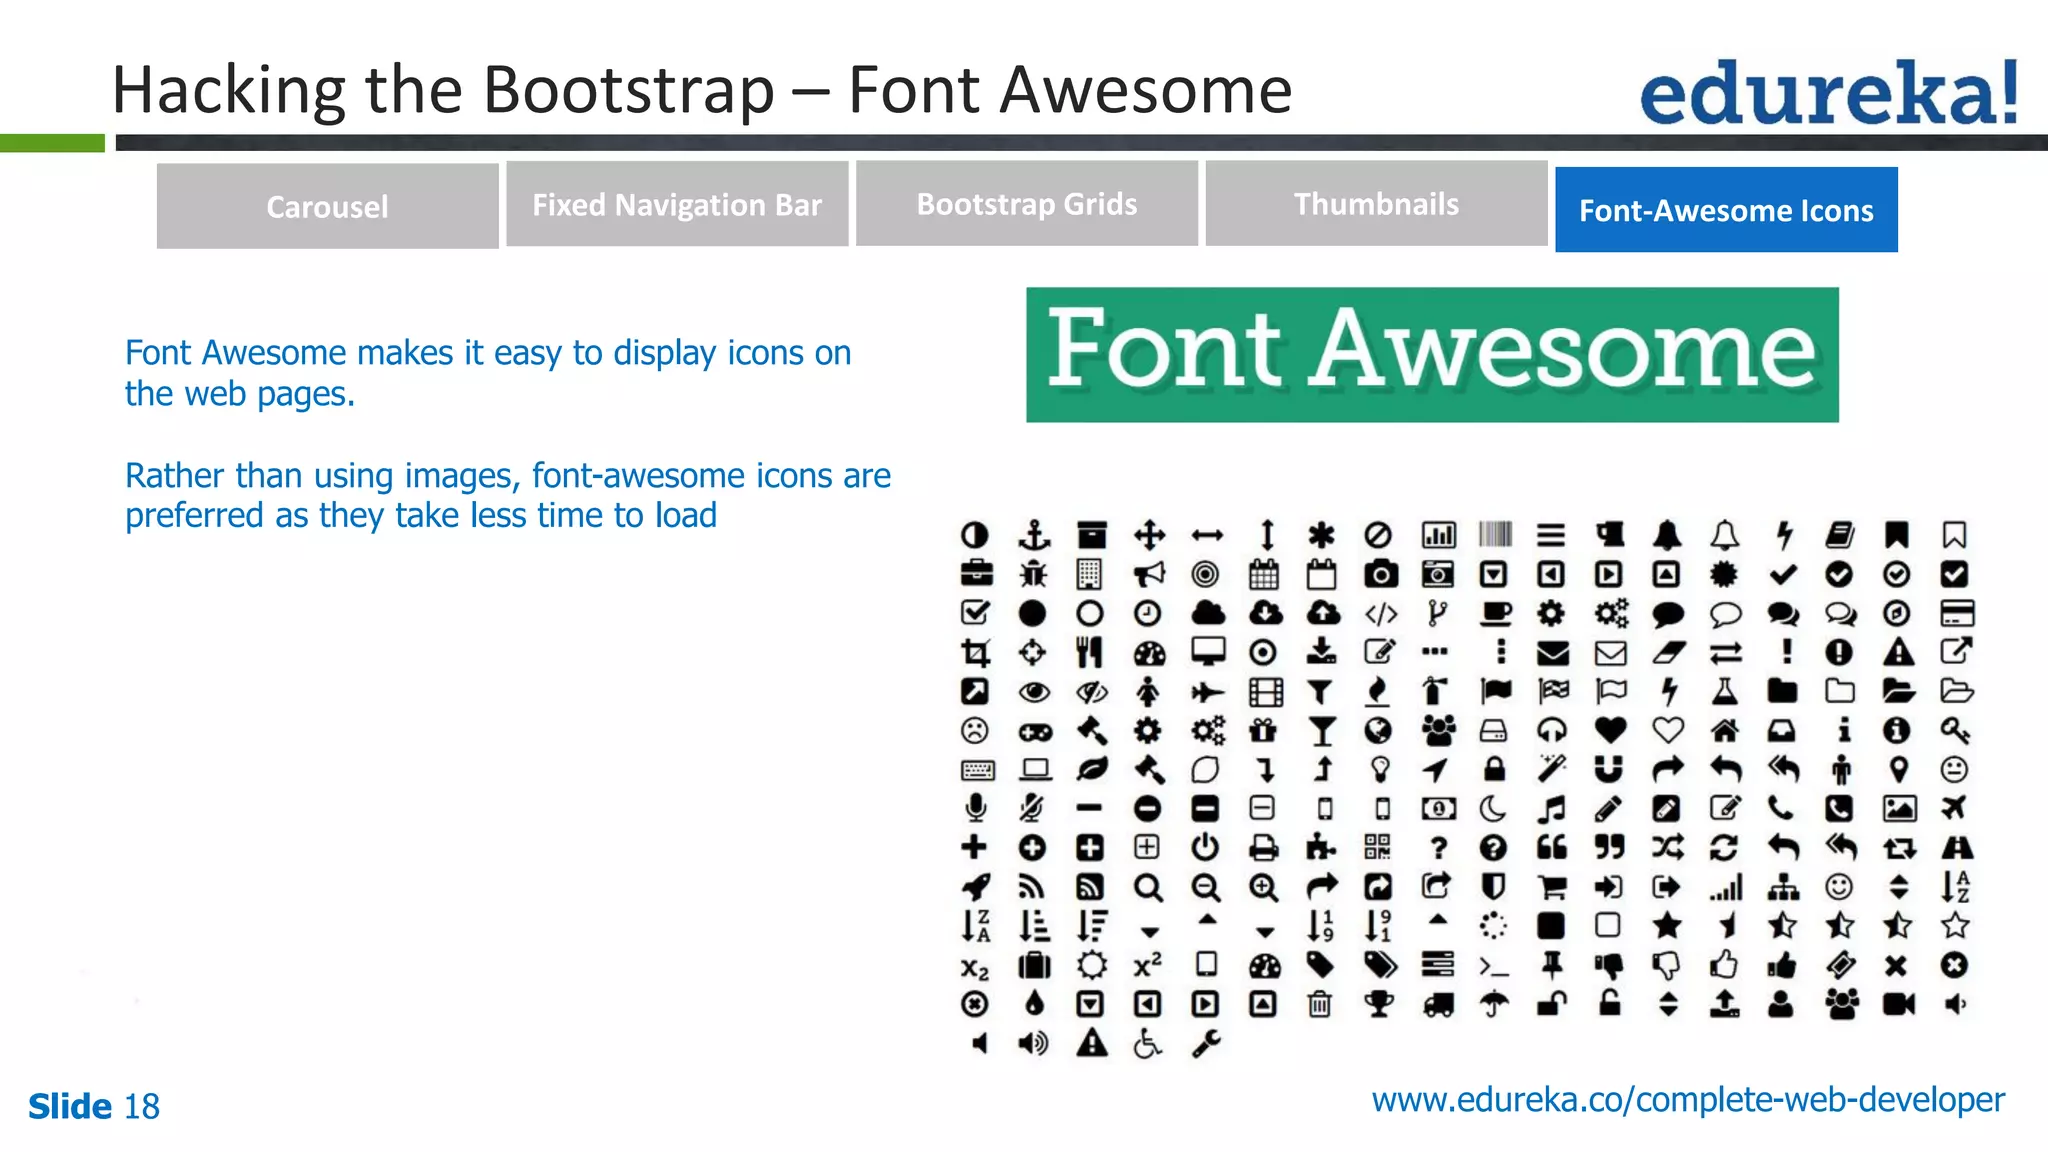Click the sitemap hierarchy icon
Viewport: 2048px width, 1152px height.
point(1783,886)
